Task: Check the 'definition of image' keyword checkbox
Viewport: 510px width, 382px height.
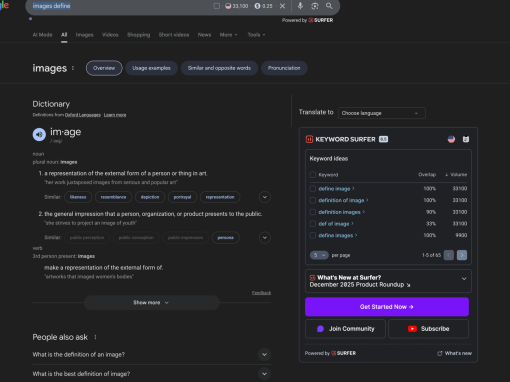Action: pyautogui.click(x=313, y=200)
